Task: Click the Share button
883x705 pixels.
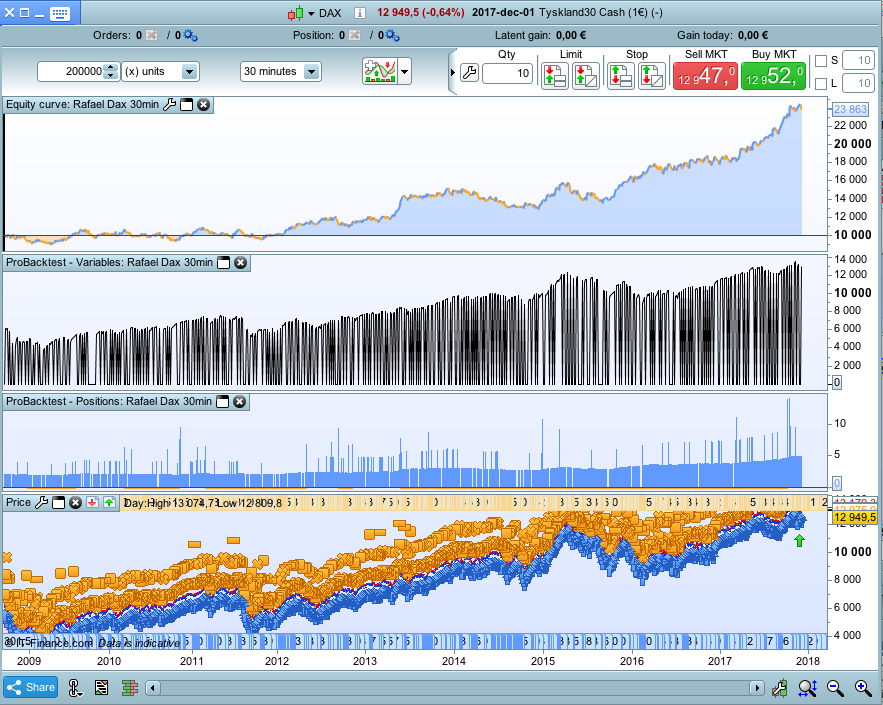Action: [30, 687]
